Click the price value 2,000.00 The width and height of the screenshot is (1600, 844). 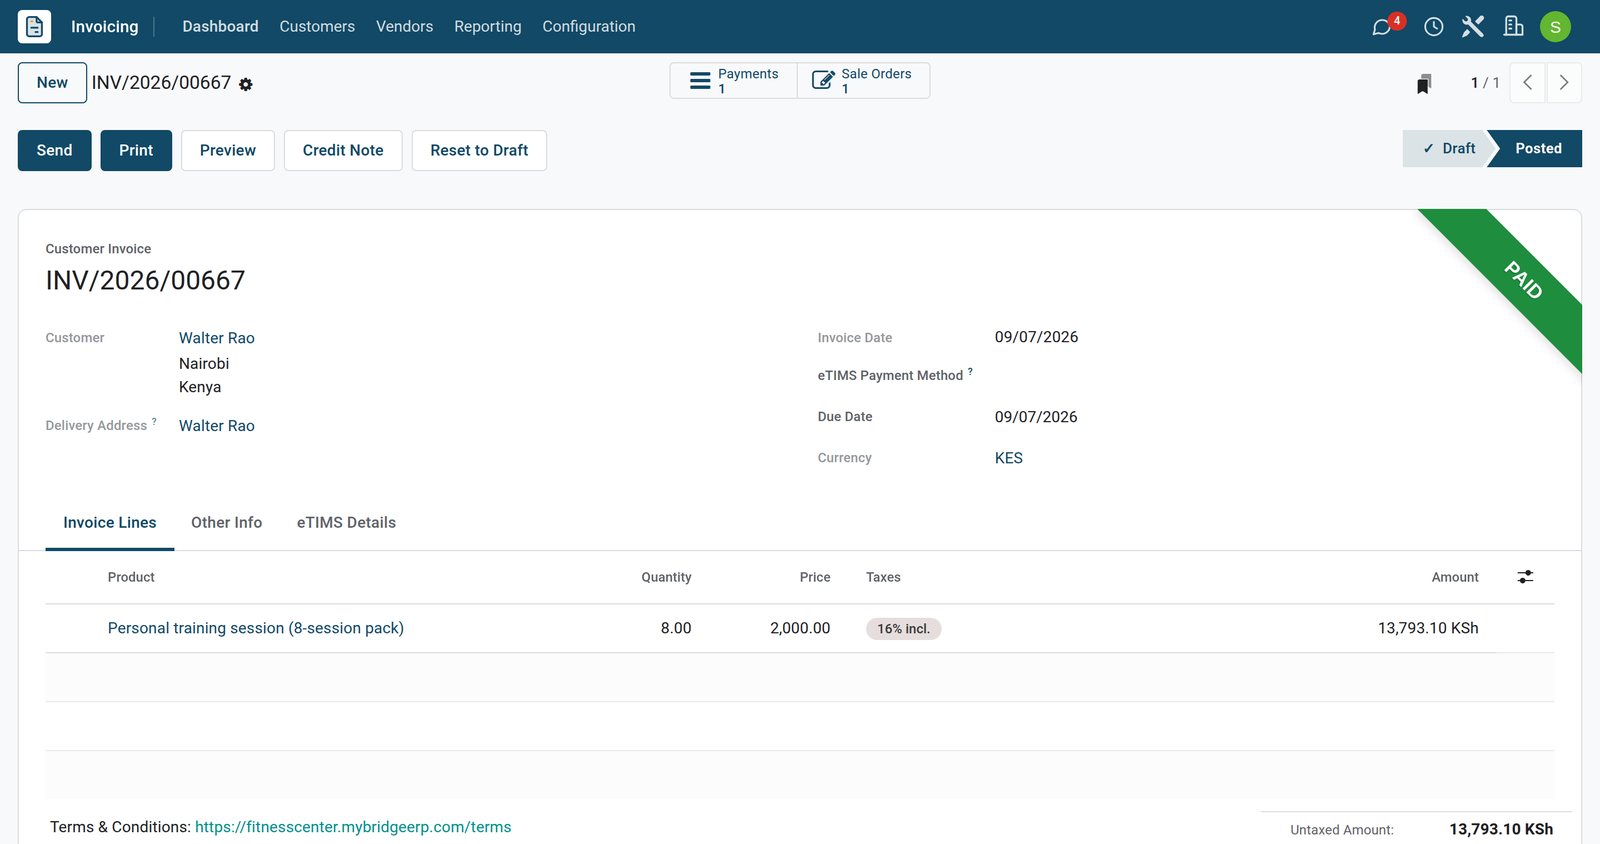[800, 628]
